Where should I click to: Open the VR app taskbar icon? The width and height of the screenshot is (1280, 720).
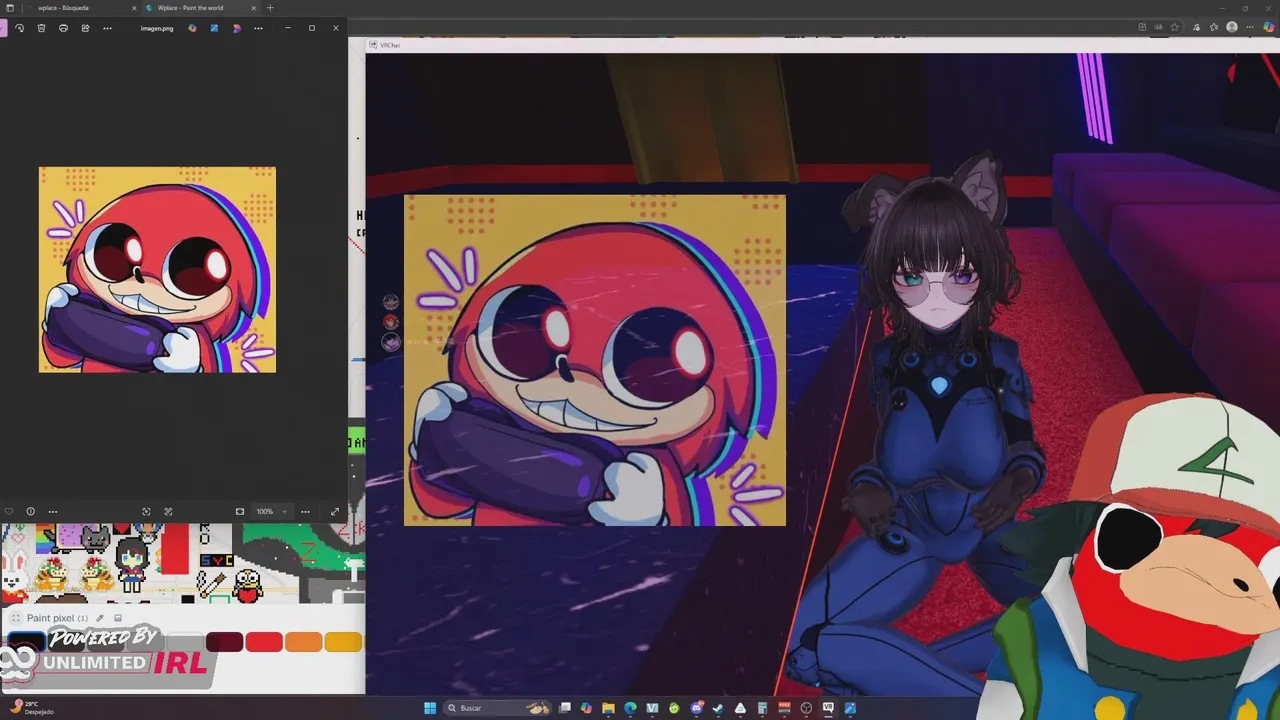(828, 708)
